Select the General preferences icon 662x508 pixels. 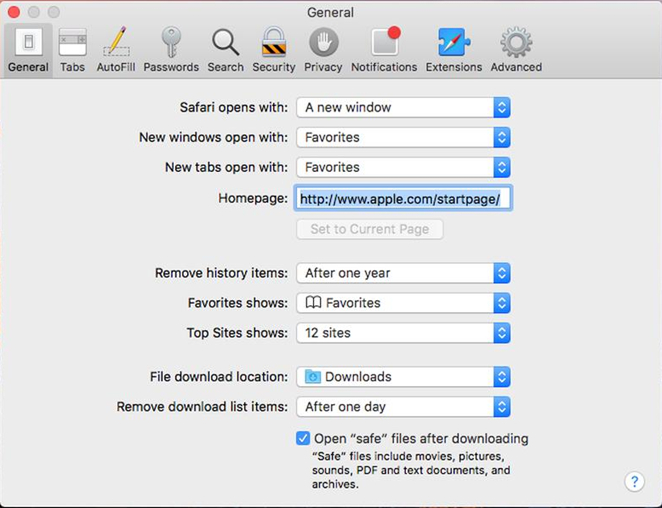point(28,50)
